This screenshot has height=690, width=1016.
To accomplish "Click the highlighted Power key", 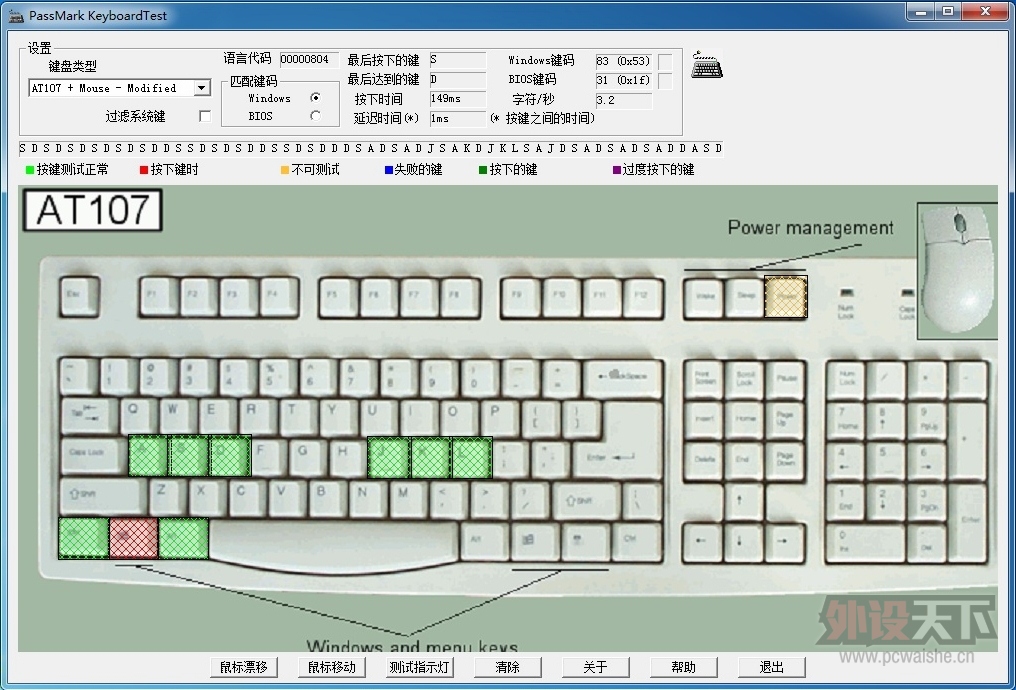I will click(x=785, y=297).
